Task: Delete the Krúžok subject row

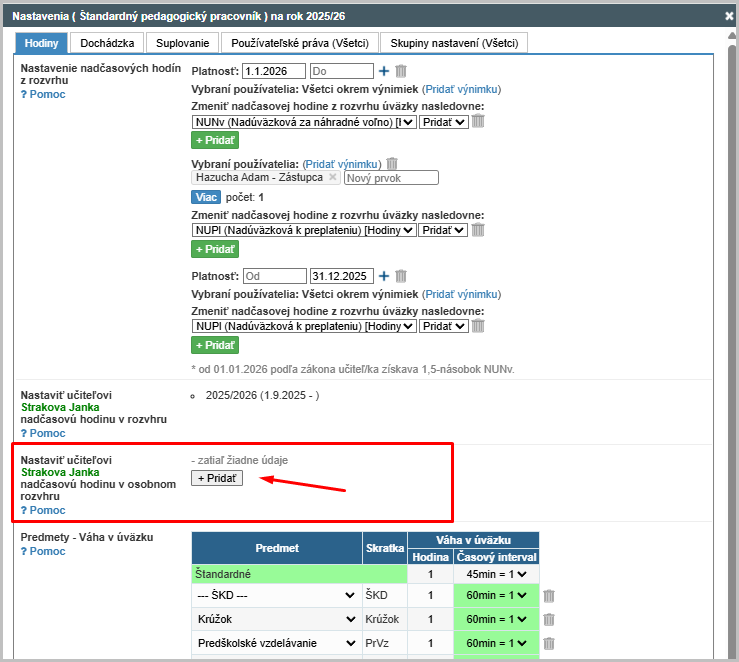Action: click(x=549, y=620)
